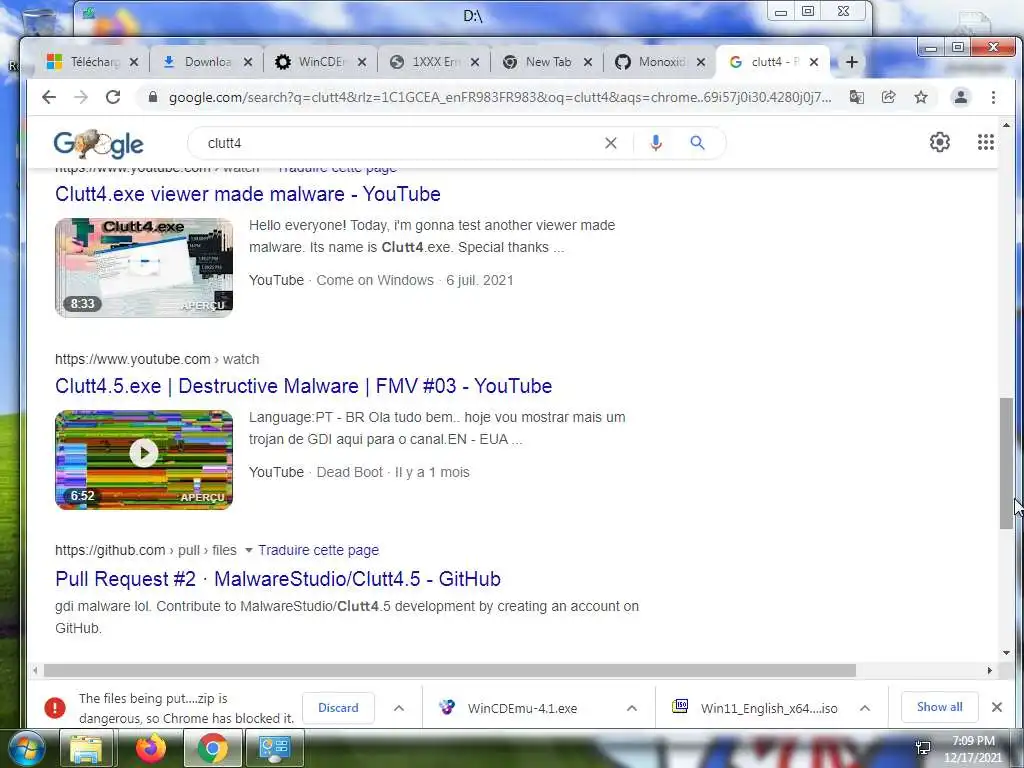The image size is (1024, 768).
Task: Bookmark this page with the star icon
Action: click(921, 97)
